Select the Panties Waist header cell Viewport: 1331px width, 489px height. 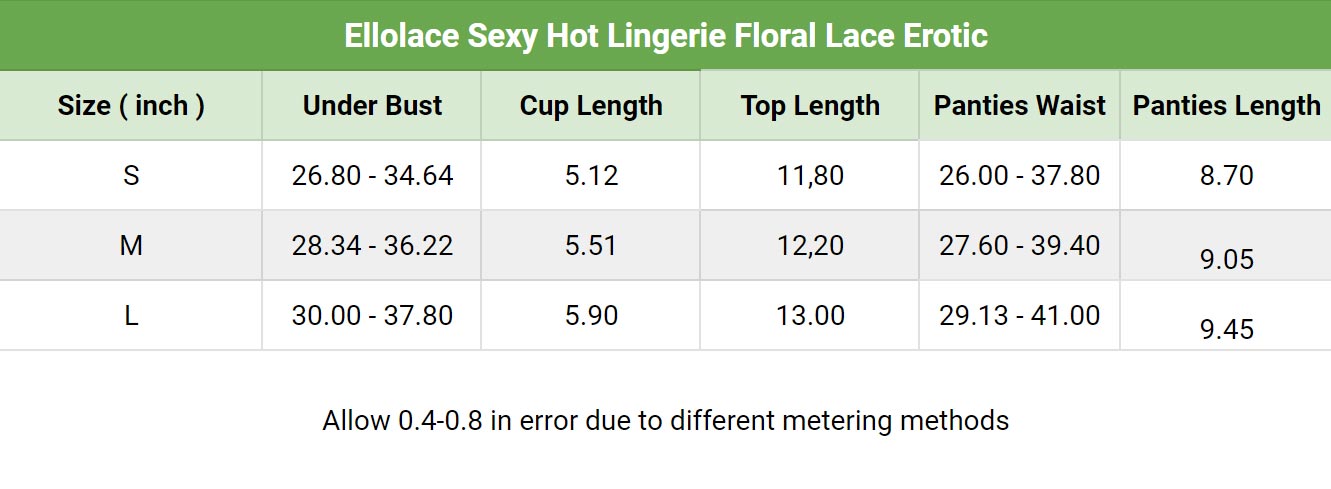[1020, 106]
